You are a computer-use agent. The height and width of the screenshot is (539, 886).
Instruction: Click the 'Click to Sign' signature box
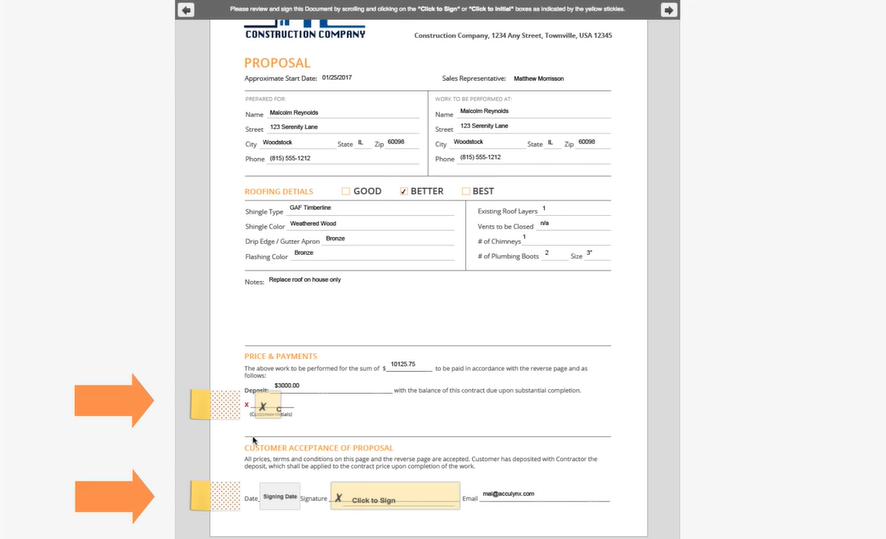[x=395, y=495]
